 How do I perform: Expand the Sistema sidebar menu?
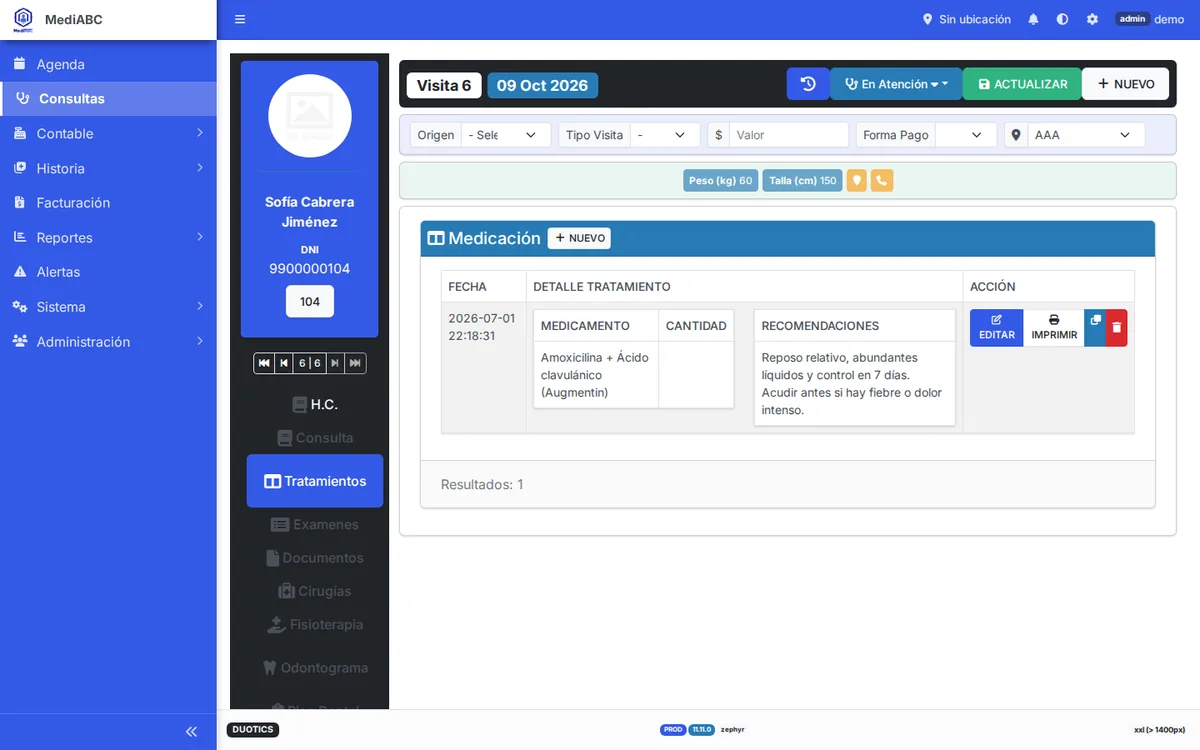pyautogui.click(x=108, y=306)
